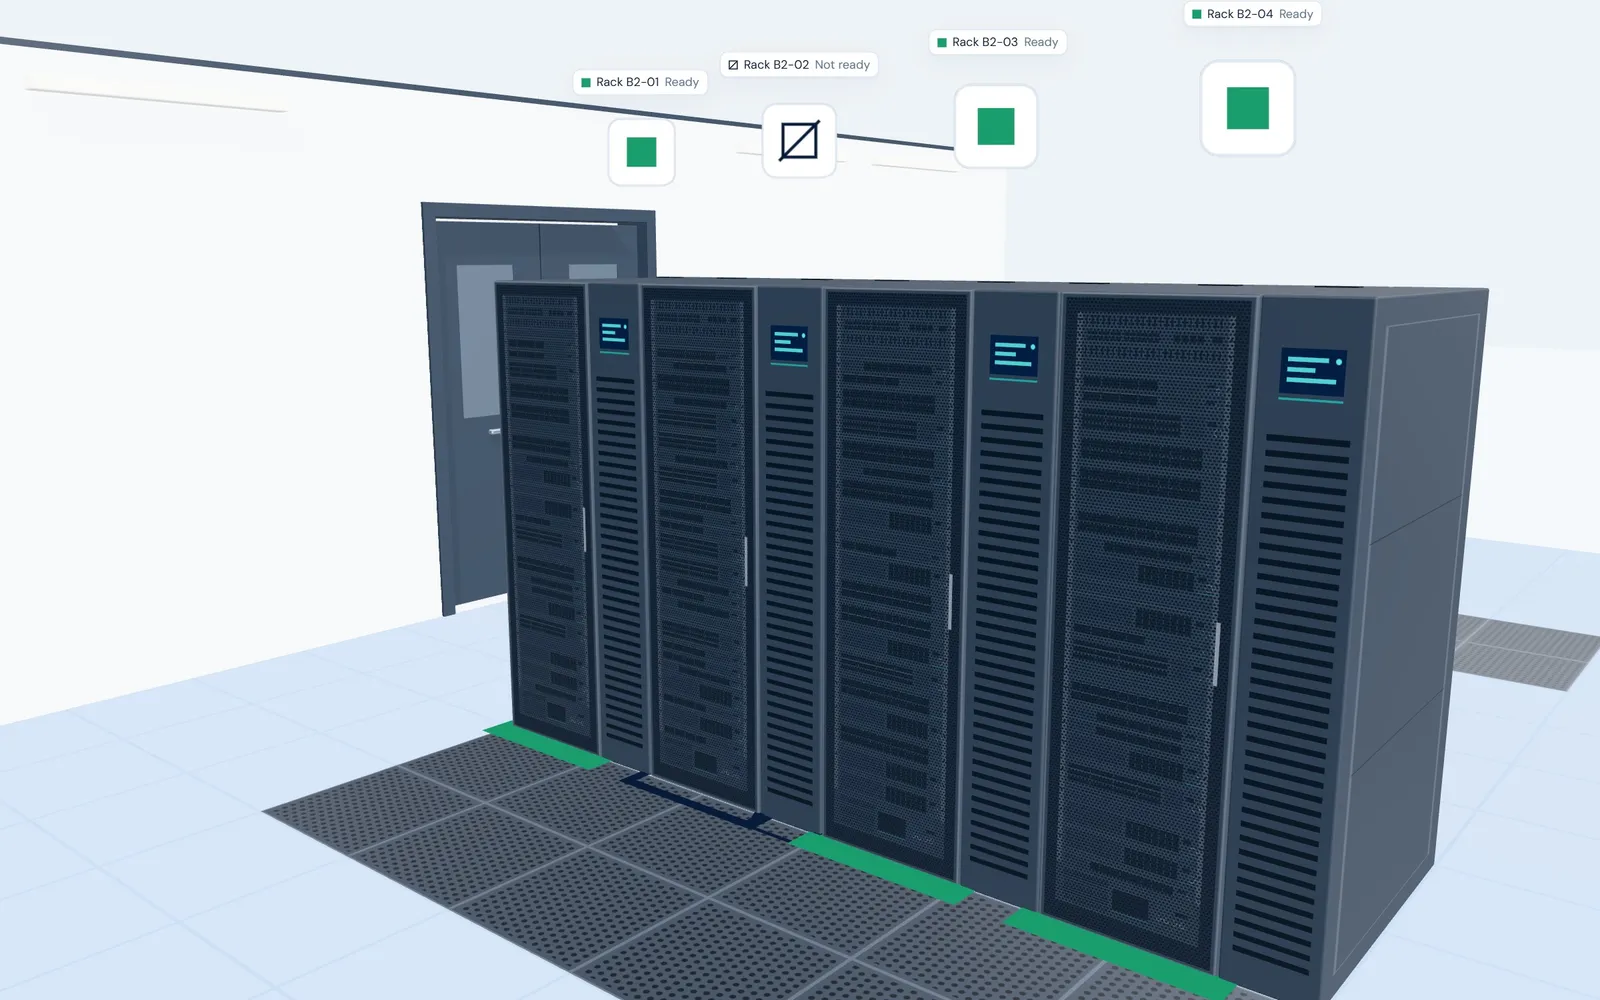Select the Rack B2-04 Ready label

1252,14
